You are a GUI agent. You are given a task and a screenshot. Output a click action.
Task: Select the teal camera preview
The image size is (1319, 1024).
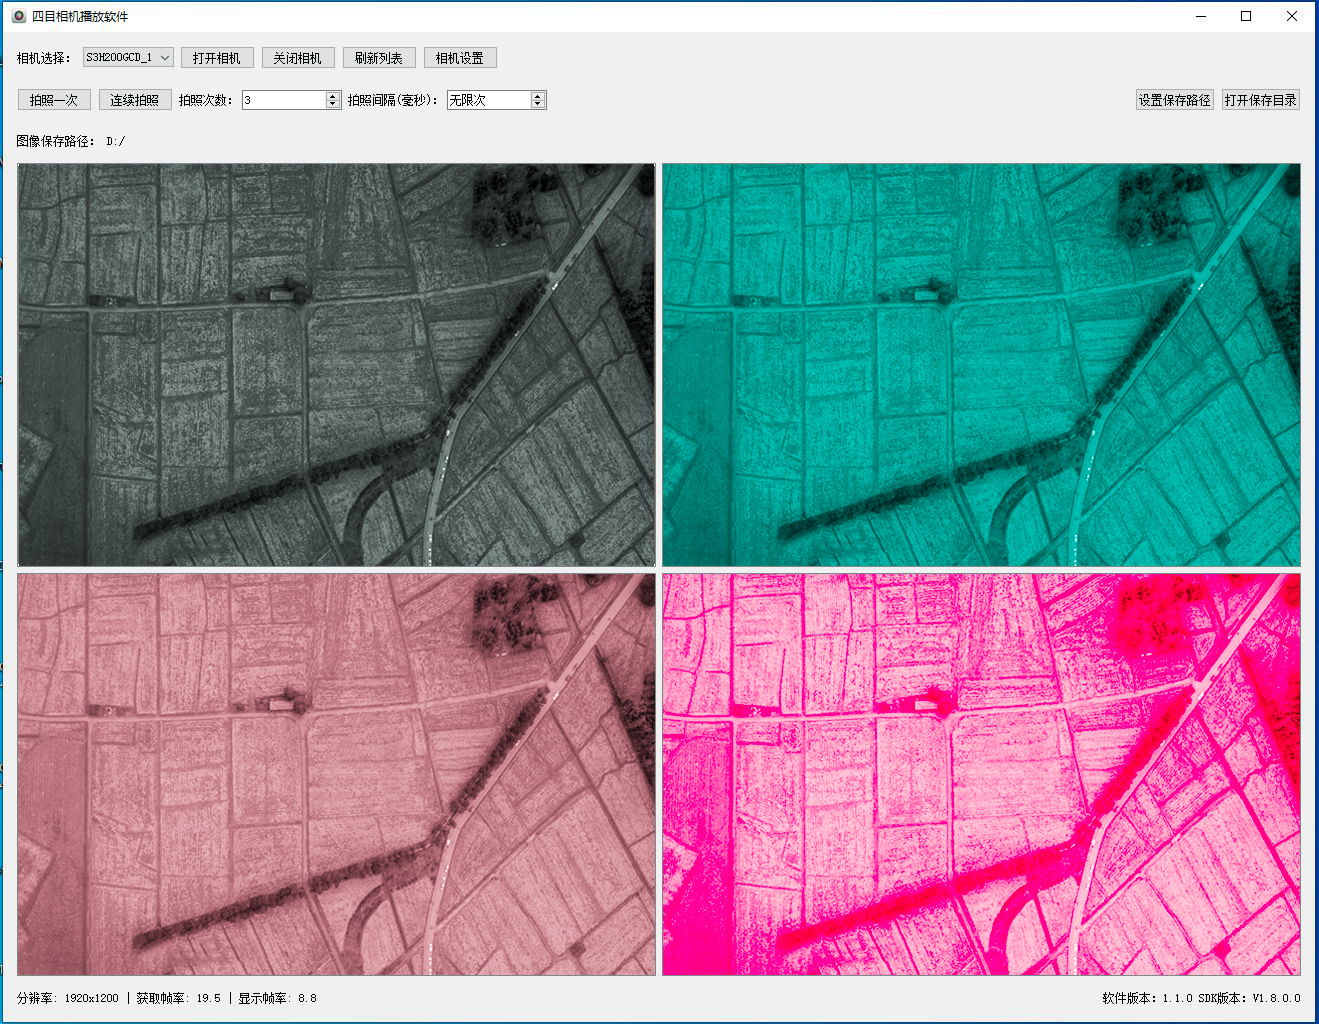coord(981,364)
